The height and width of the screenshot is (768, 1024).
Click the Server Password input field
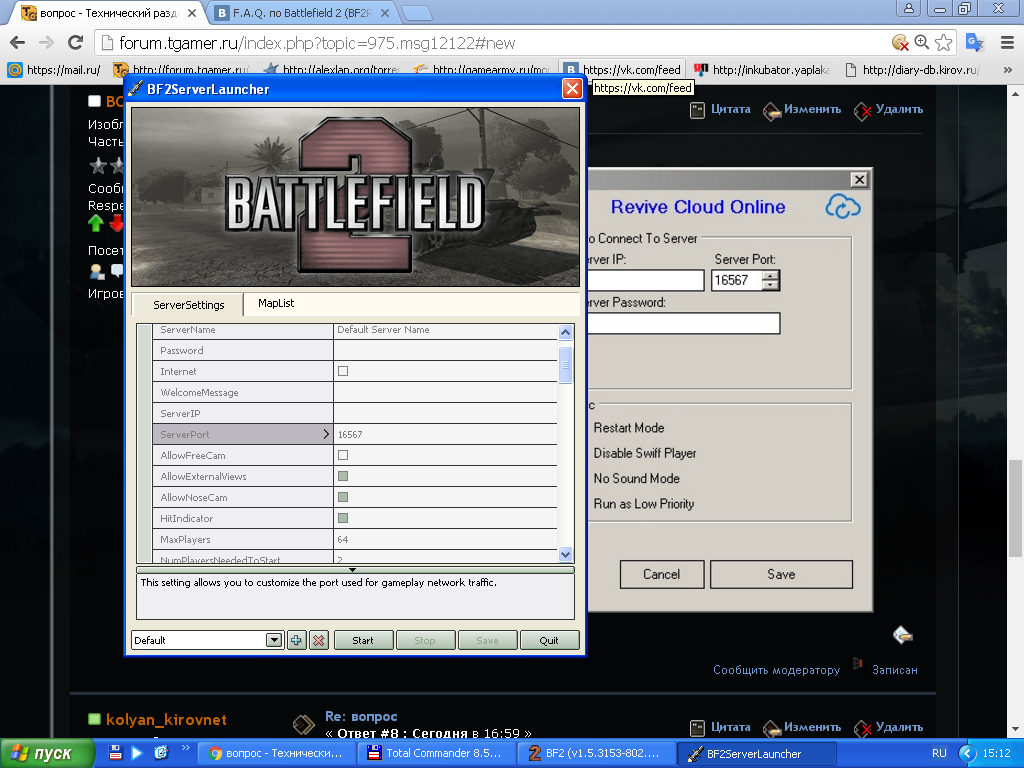click(x=682, y=323)
